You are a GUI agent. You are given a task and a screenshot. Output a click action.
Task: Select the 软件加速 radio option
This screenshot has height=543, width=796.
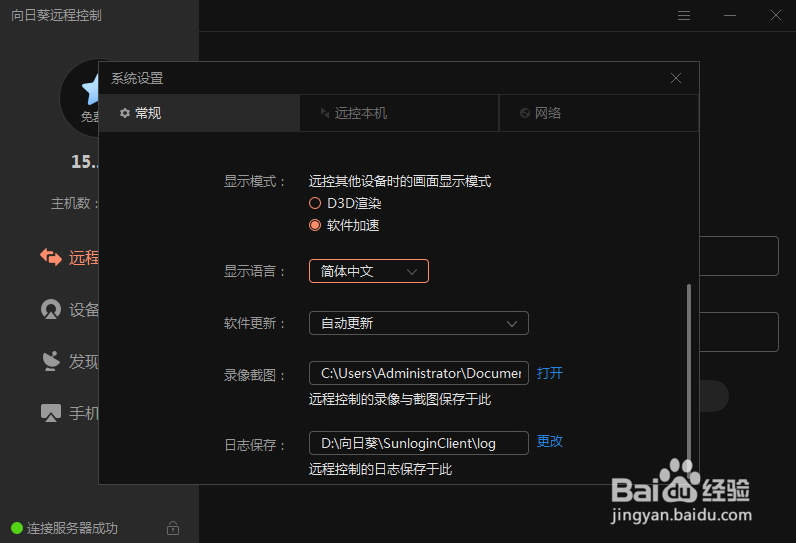point(315,225)
